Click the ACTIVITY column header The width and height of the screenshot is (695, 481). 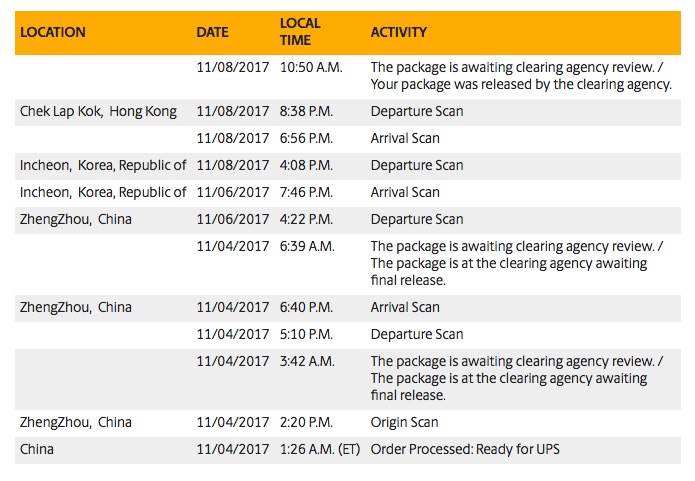(398, 32)
